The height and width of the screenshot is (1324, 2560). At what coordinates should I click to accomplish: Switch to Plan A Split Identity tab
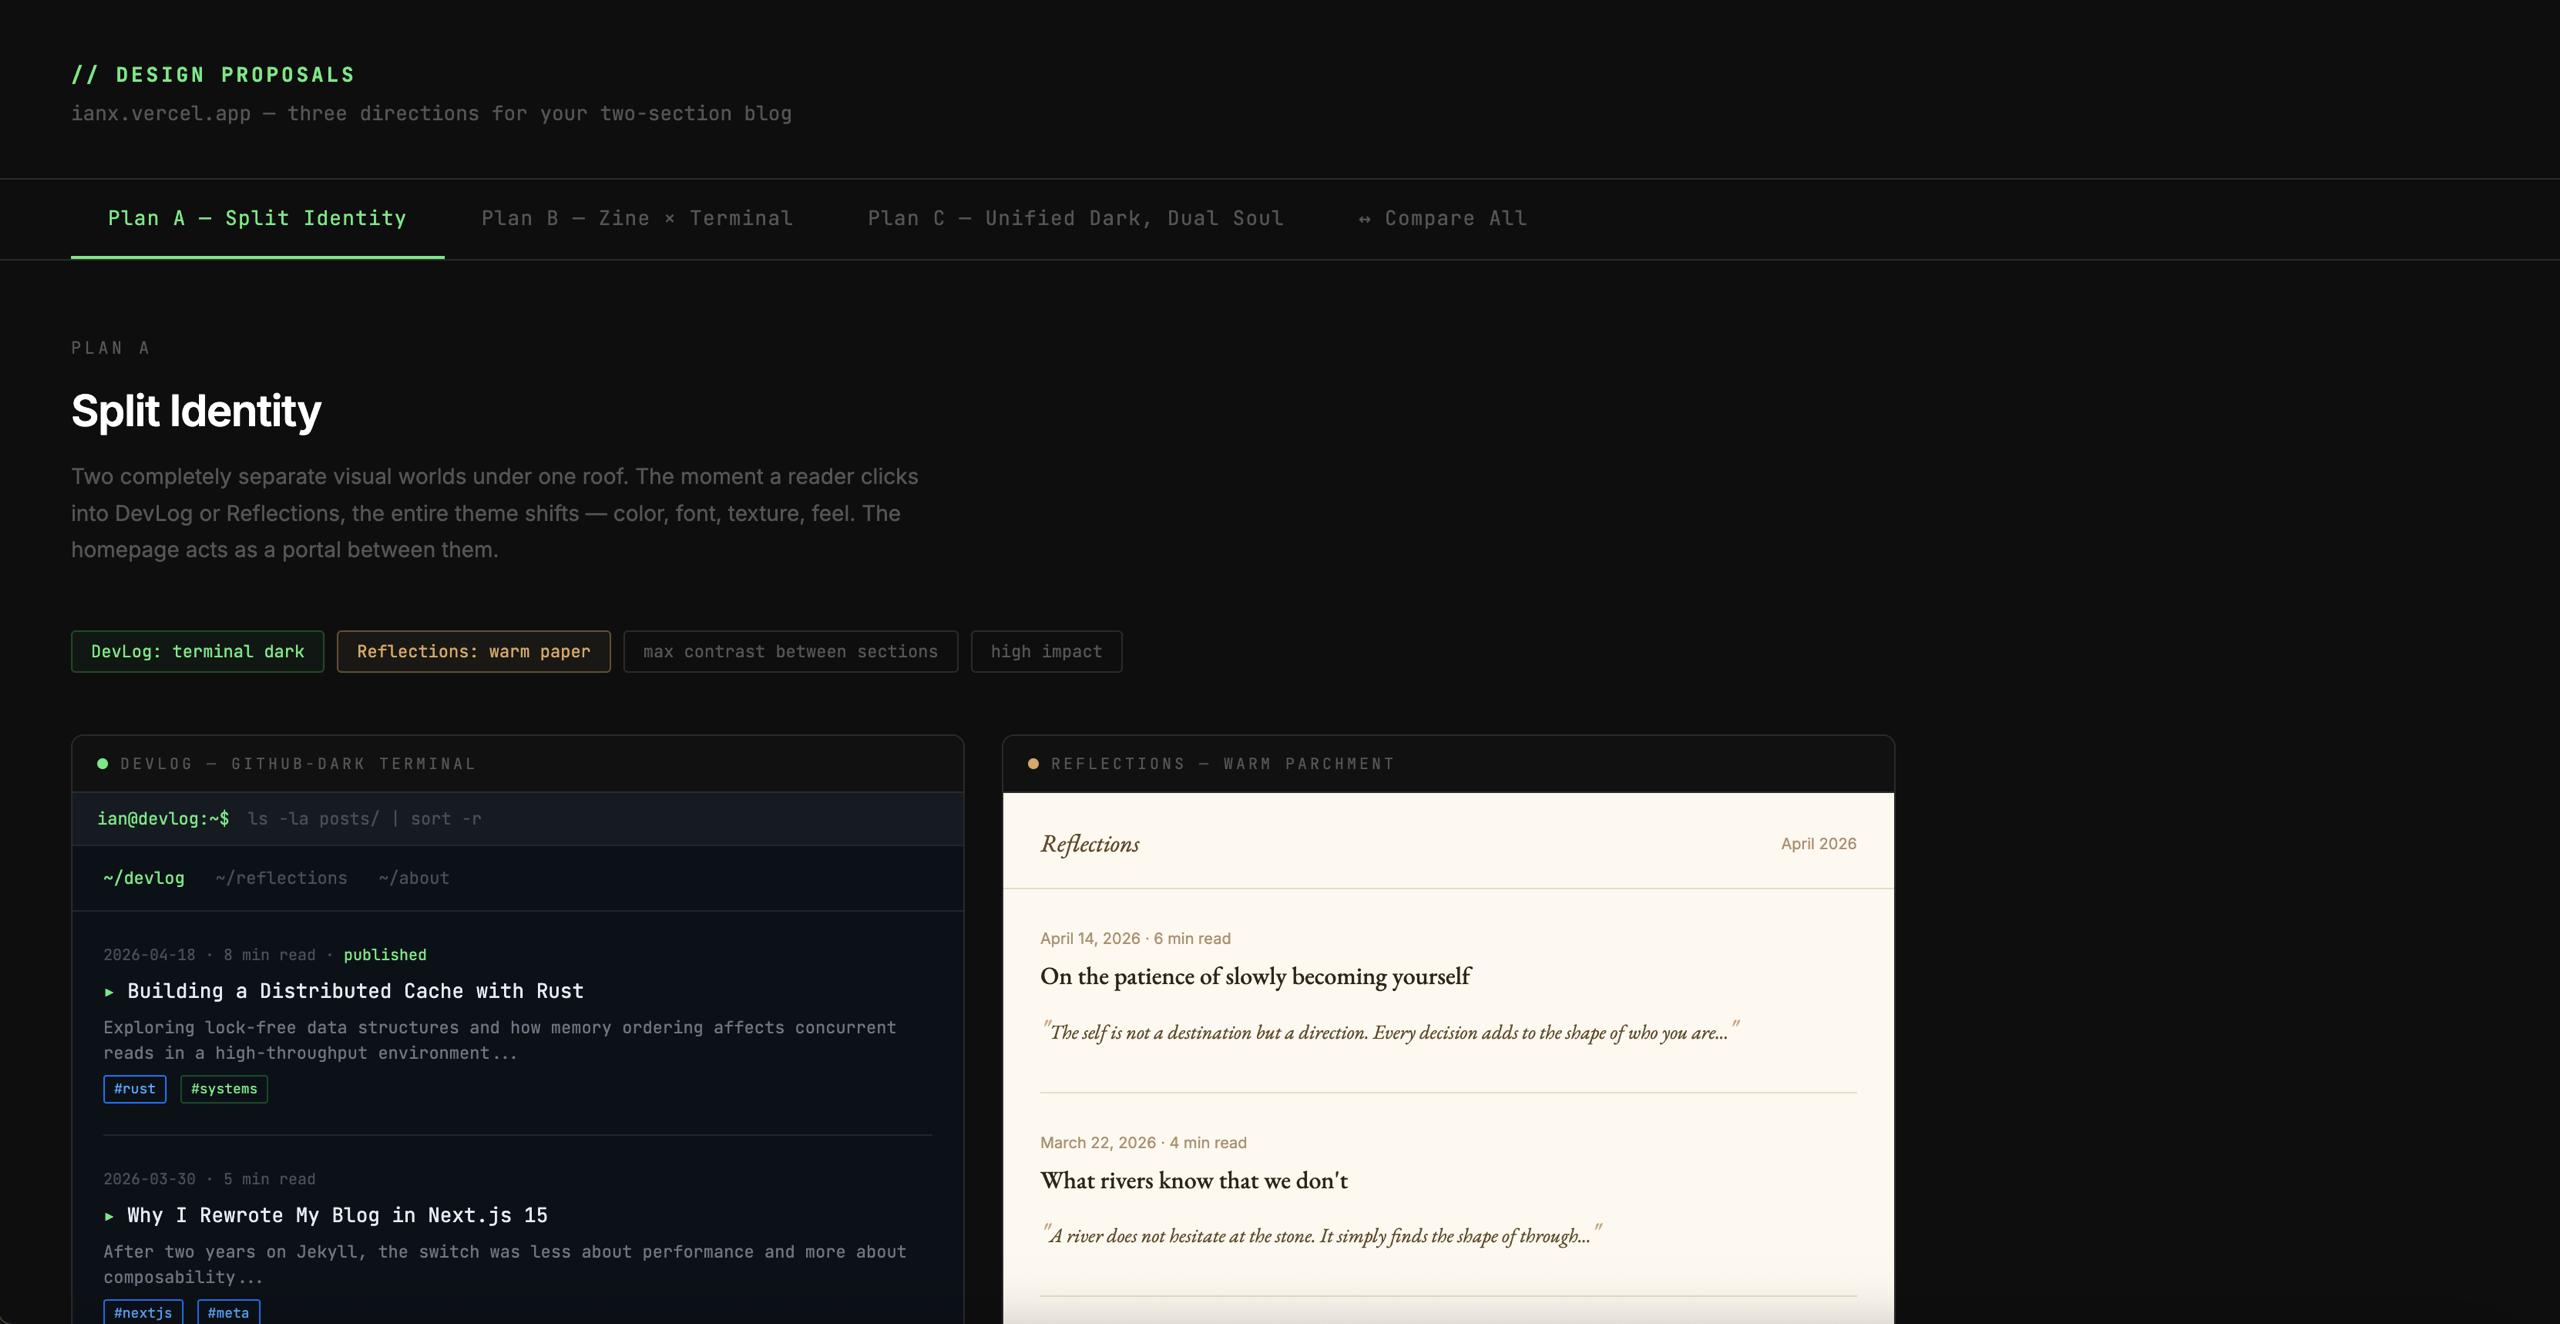point(257,218)
